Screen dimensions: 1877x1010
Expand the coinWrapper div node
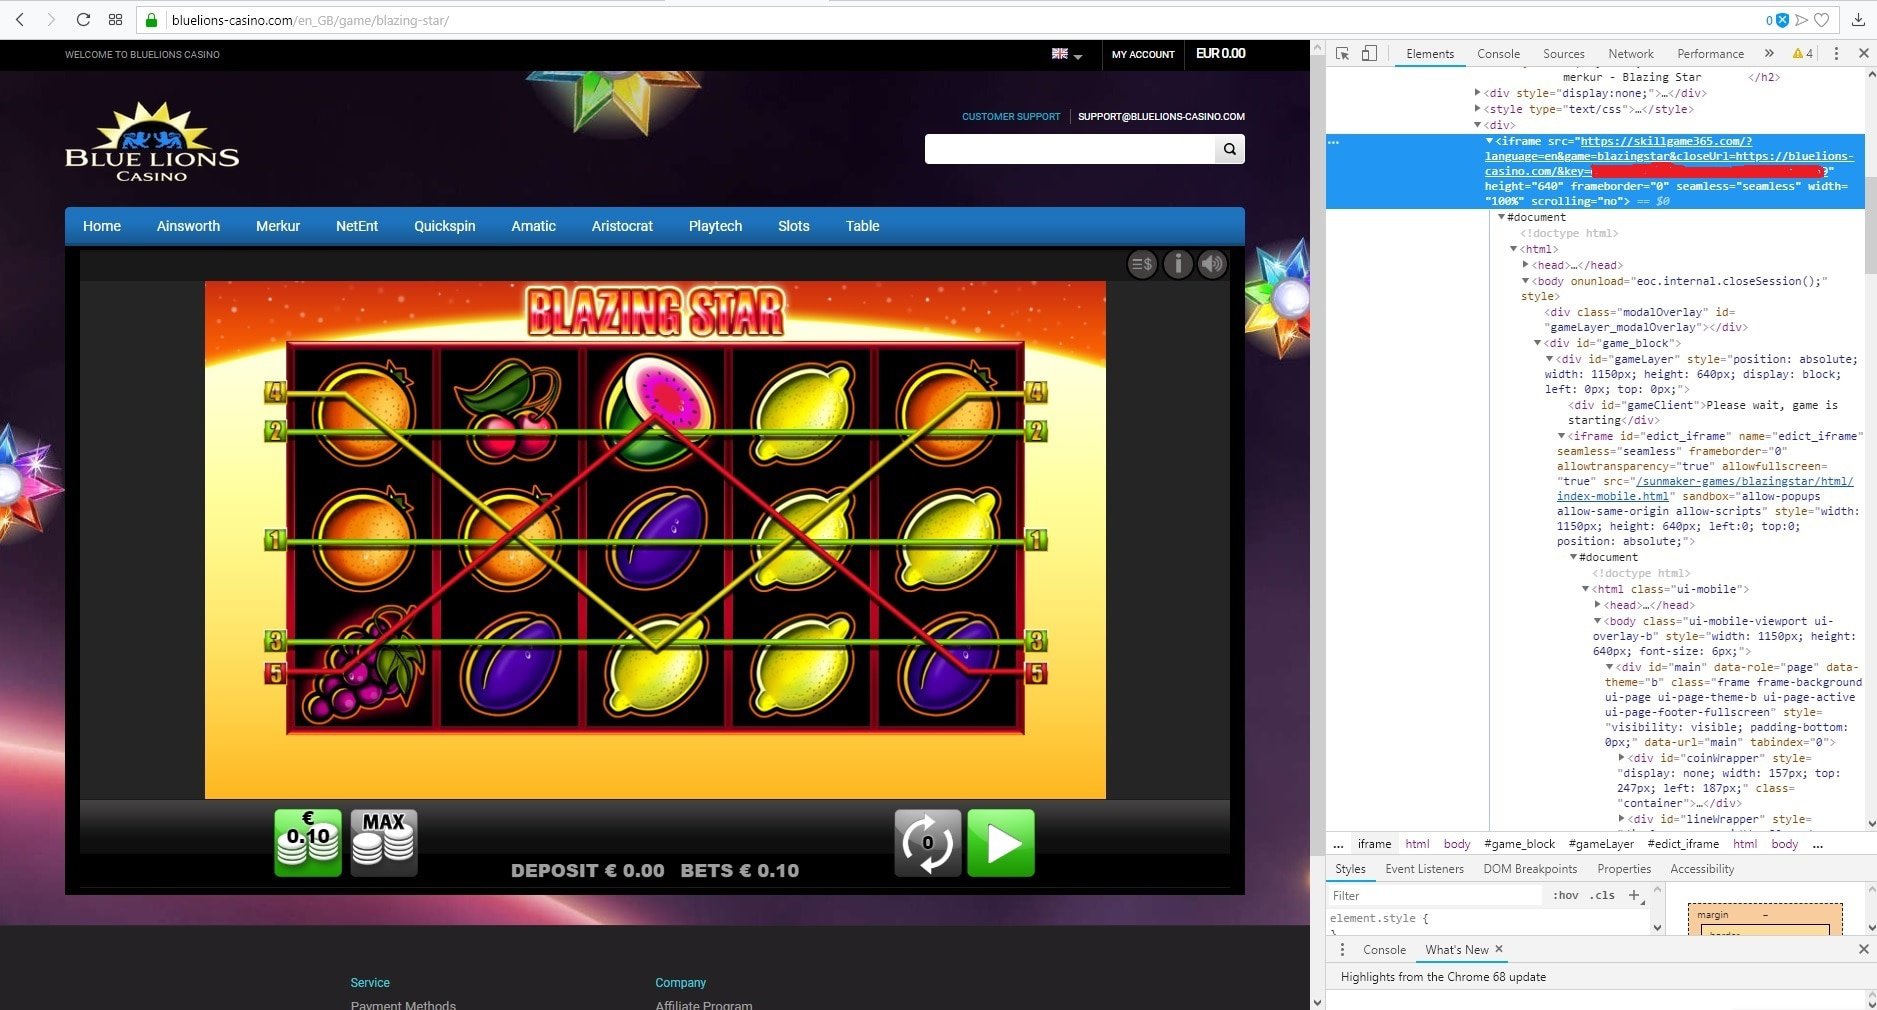(x=1621, y=758)
